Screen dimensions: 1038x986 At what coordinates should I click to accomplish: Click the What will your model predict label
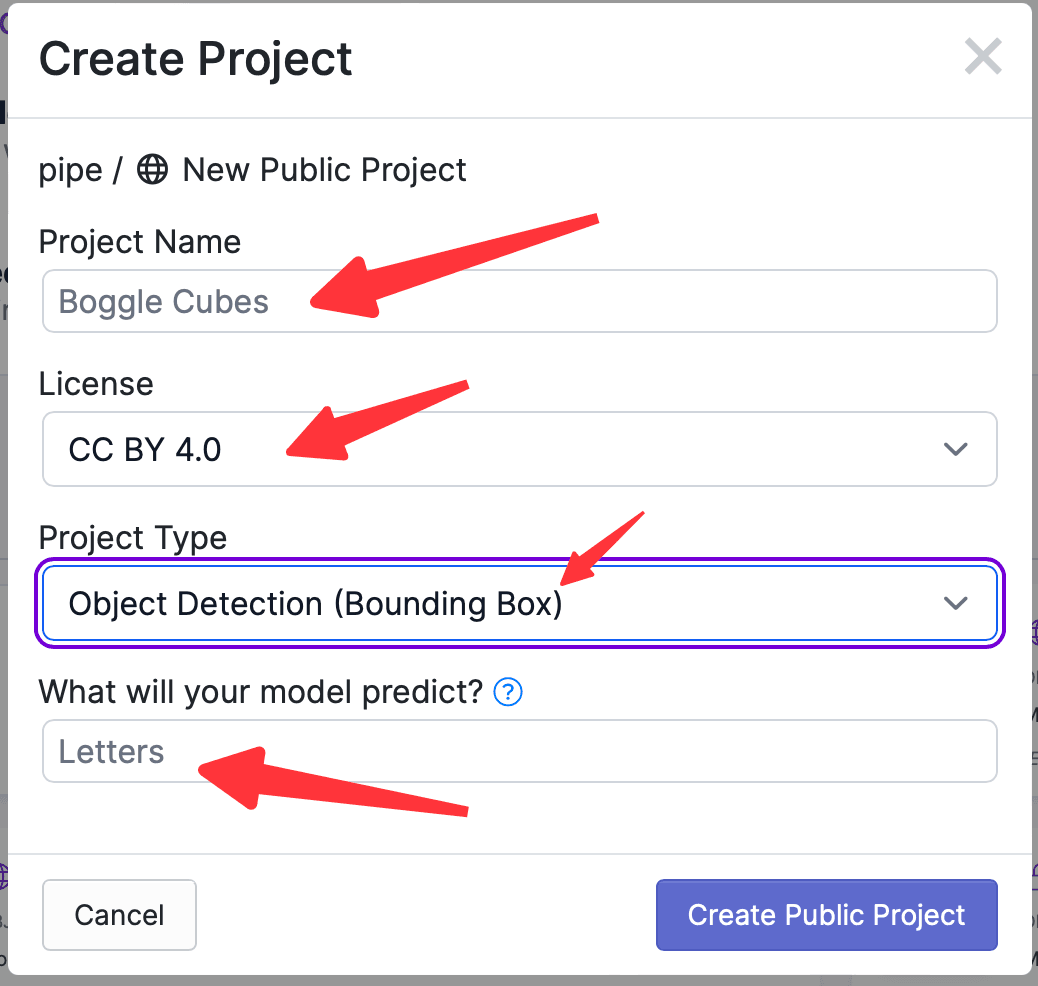pos(261,692)
